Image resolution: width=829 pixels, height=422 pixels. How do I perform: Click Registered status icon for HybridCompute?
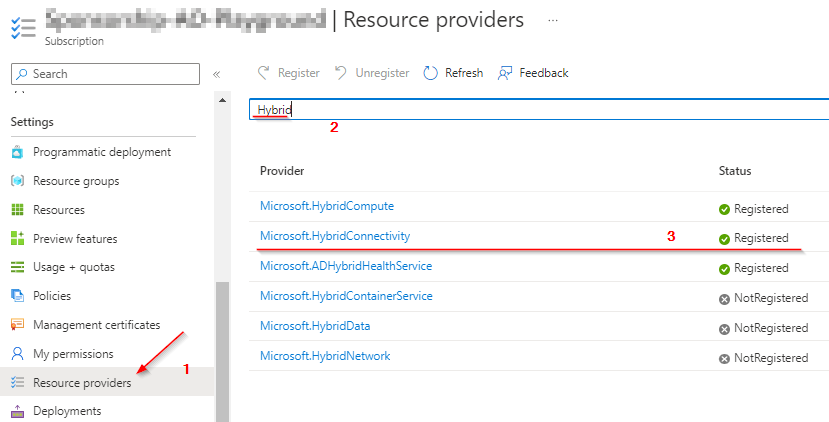tap(724, 209)
